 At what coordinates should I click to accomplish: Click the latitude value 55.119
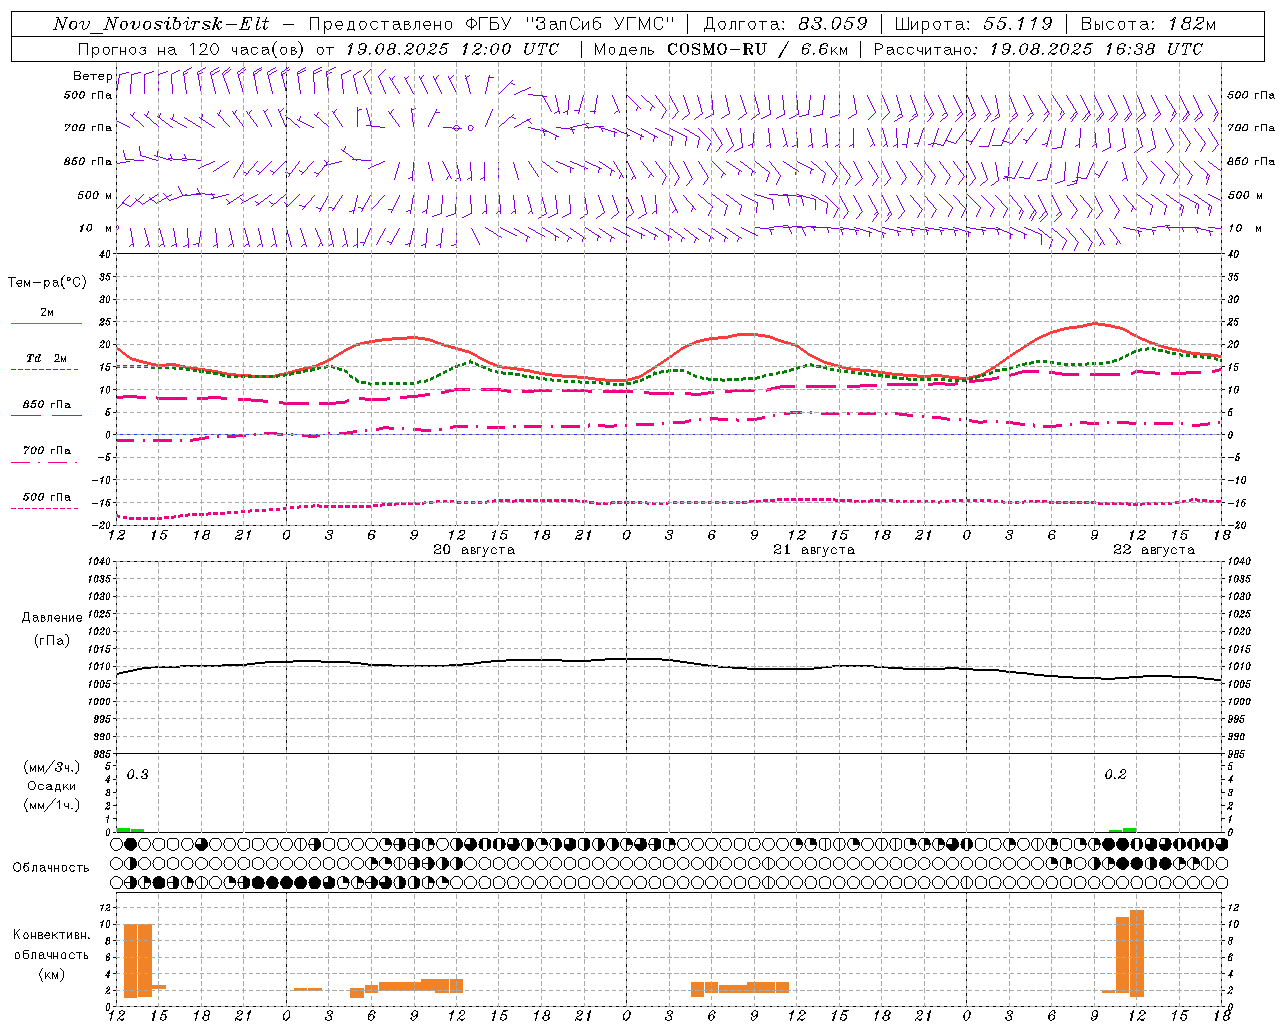click(1017, 24)
